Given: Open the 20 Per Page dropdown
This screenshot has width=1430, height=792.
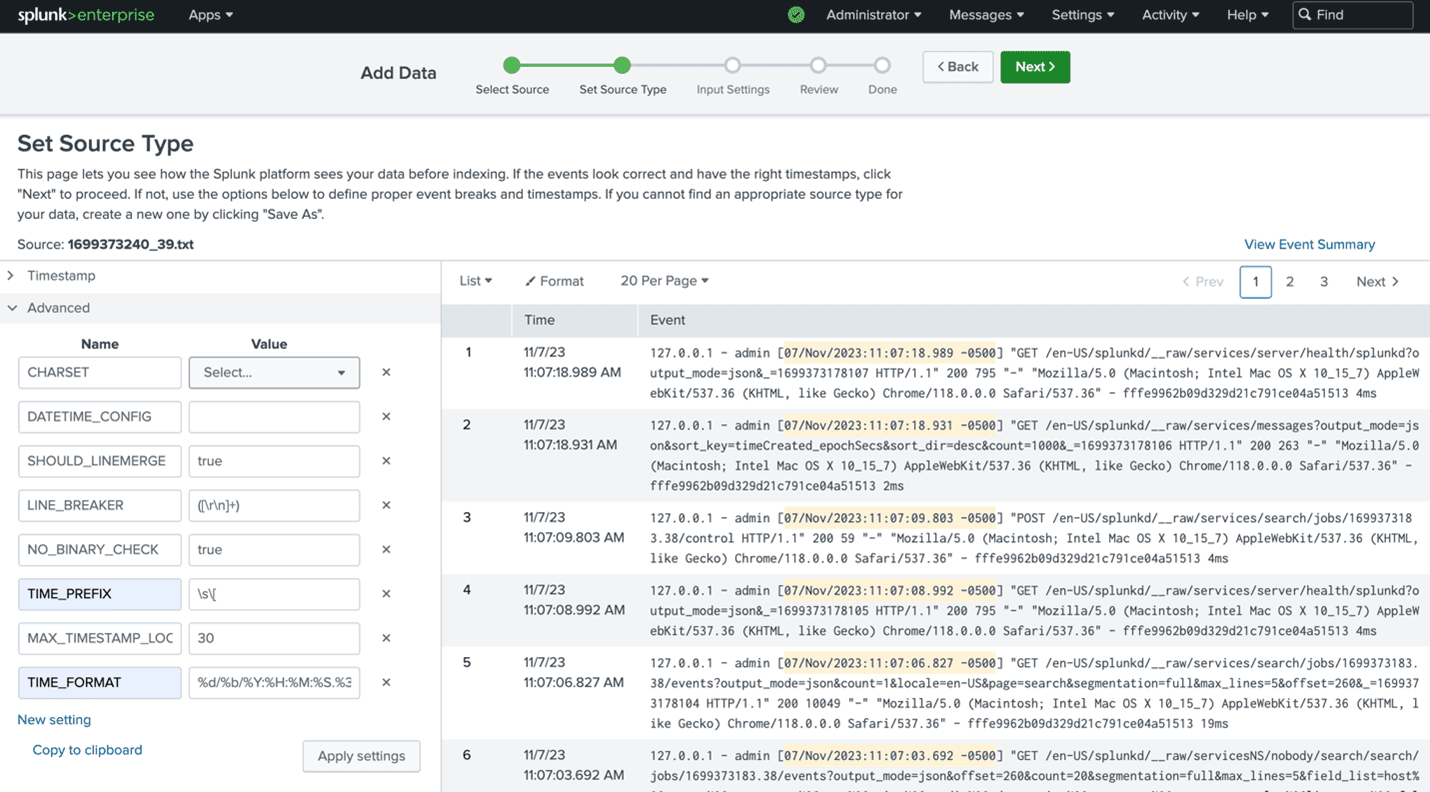Looking at the screenshot, I should click(x=664, y=281).
